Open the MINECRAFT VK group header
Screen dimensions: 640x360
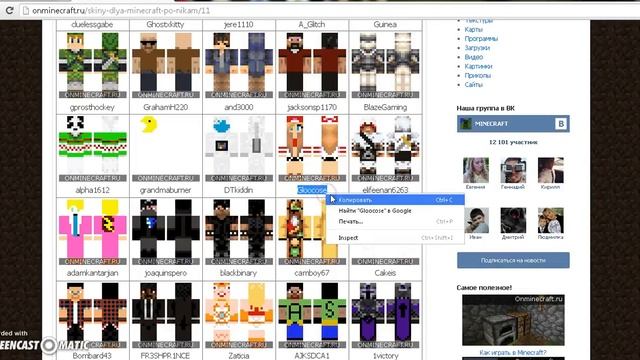pos(513,124)
